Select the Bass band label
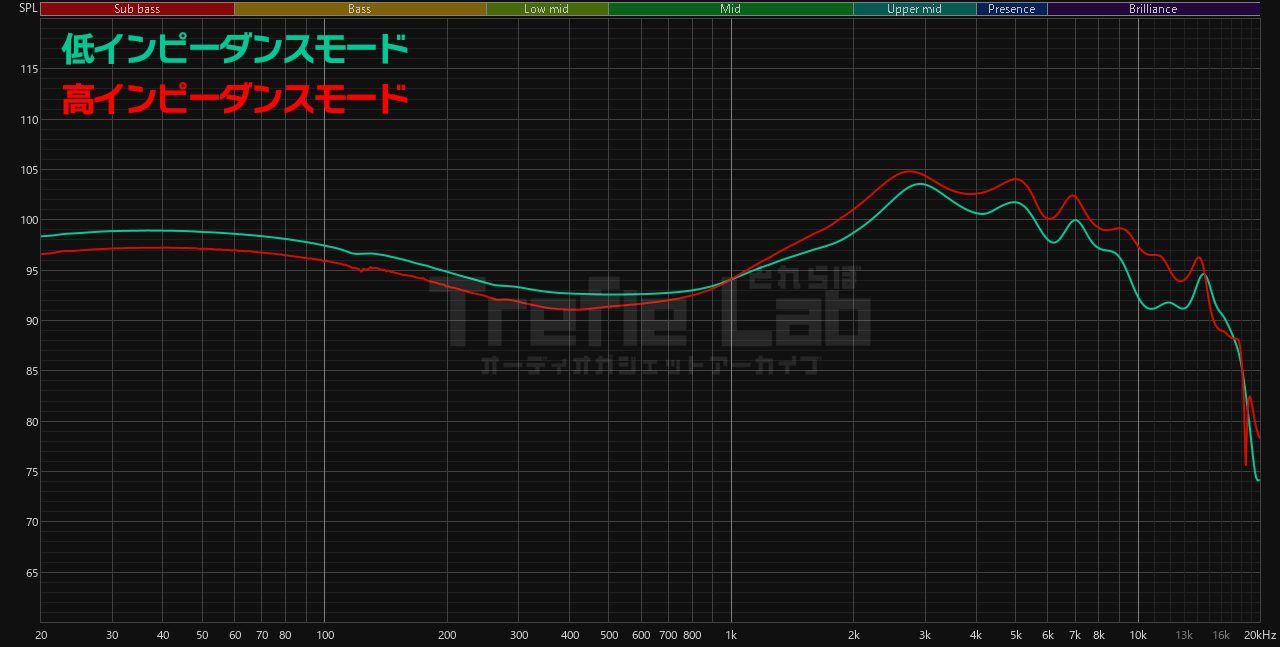 (x=360, y=9)
